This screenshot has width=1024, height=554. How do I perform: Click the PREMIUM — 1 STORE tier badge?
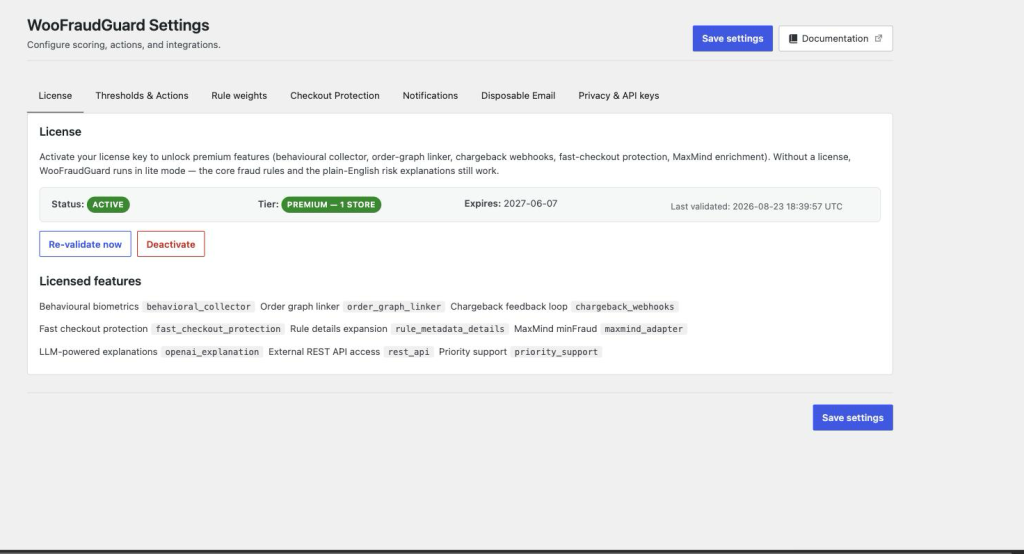[331, 204]
